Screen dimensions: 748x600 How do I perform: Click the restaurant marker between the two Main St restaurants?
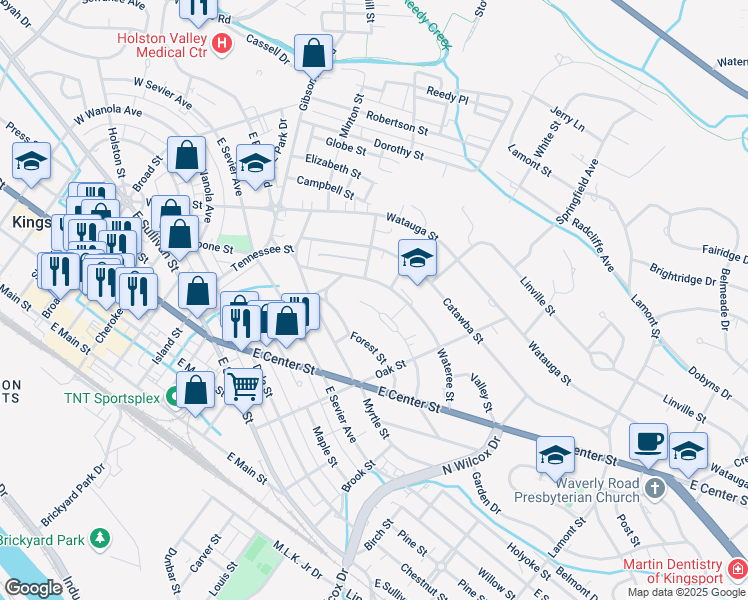106,285
